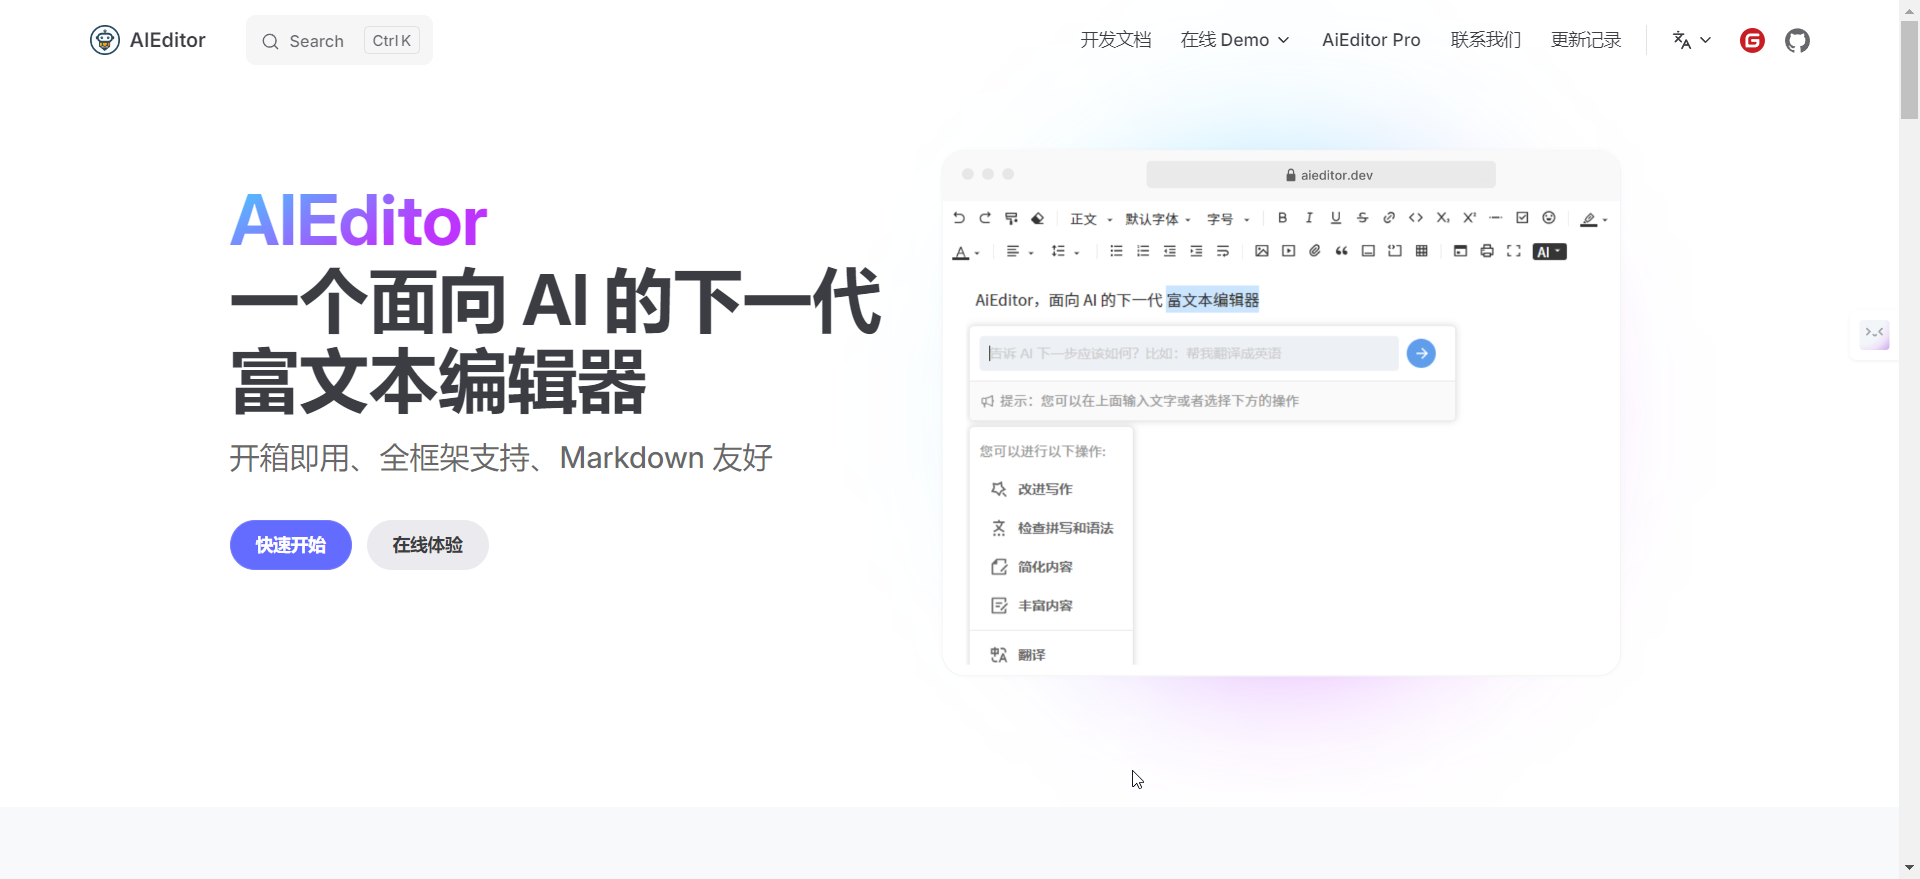Toggle underline formatting in the editor toolbar

tap(1336, 218)
